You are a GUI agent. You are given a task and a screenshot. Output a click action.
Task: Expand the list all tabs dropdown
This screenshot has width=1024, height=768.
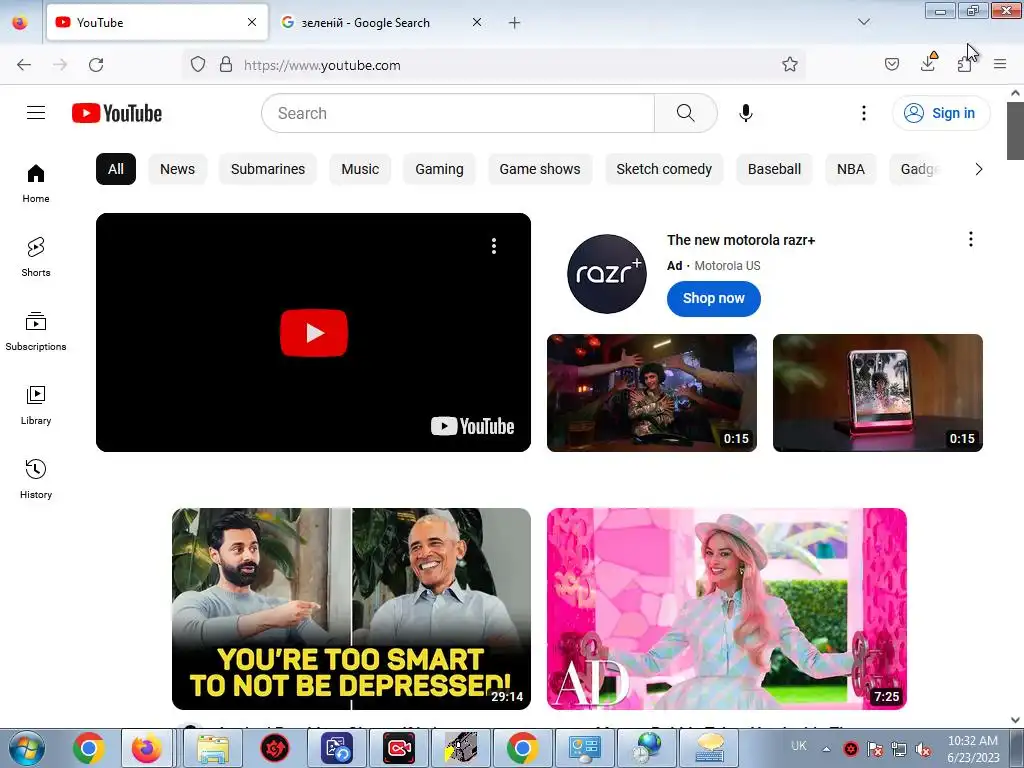point(863,22)
